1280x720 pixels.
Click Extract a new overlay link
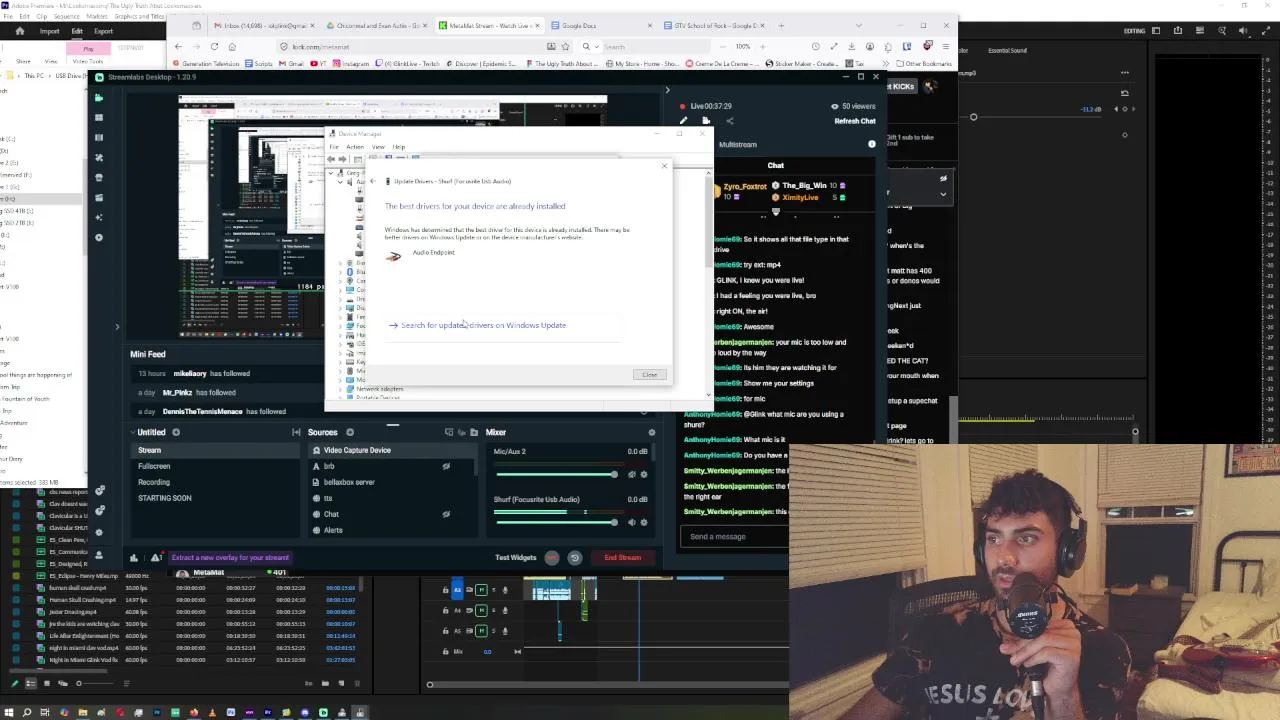[x=230, y=557]
